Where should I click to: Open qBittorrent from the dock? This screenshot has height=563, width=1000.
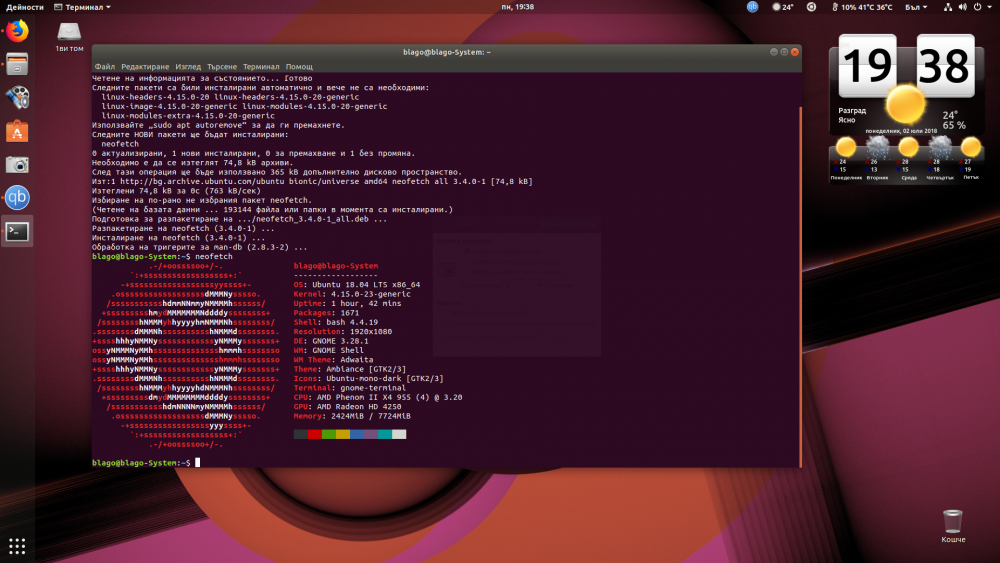(17, 198)
